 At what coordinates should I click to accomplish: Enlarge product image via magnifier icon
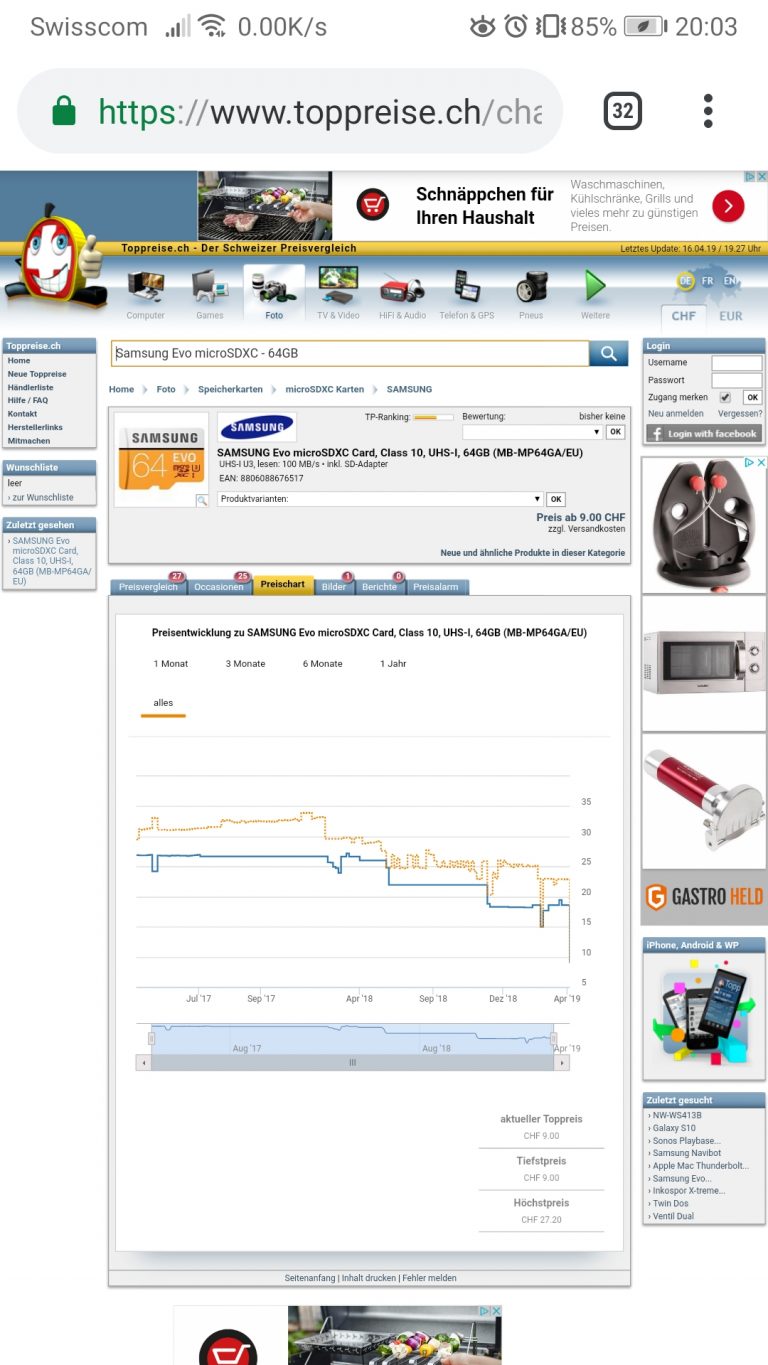click(x=201, y=500)
